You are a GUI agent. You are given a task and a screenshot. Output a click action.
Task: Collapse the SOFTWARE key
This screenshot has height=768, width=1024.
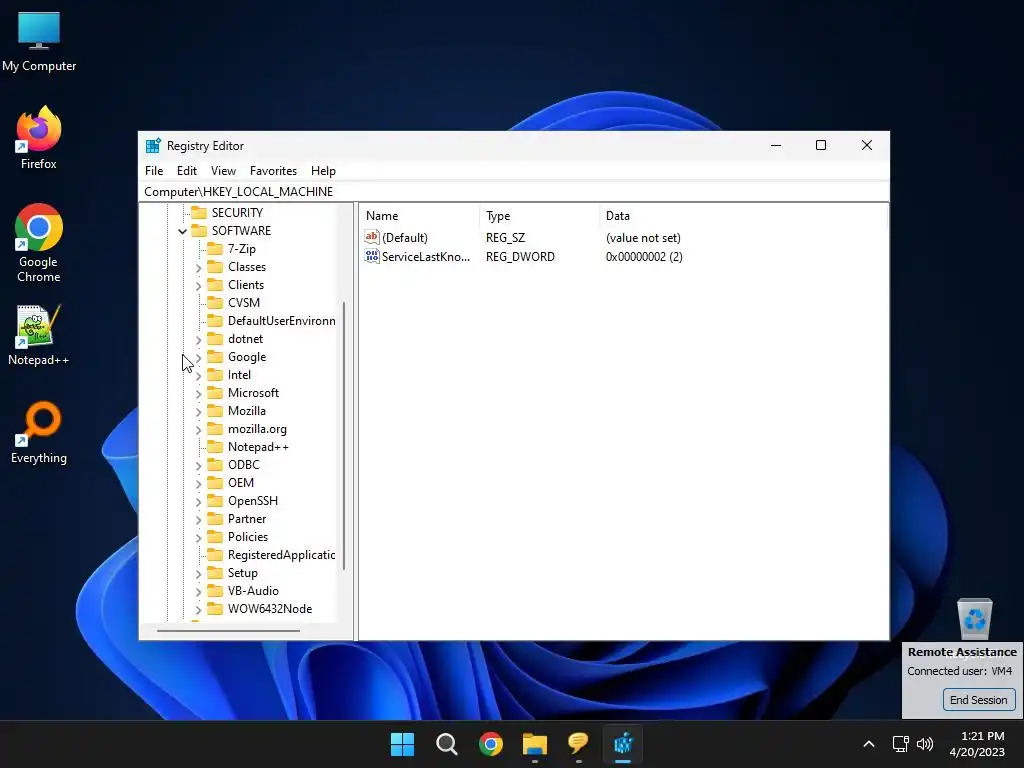(182, 231)
